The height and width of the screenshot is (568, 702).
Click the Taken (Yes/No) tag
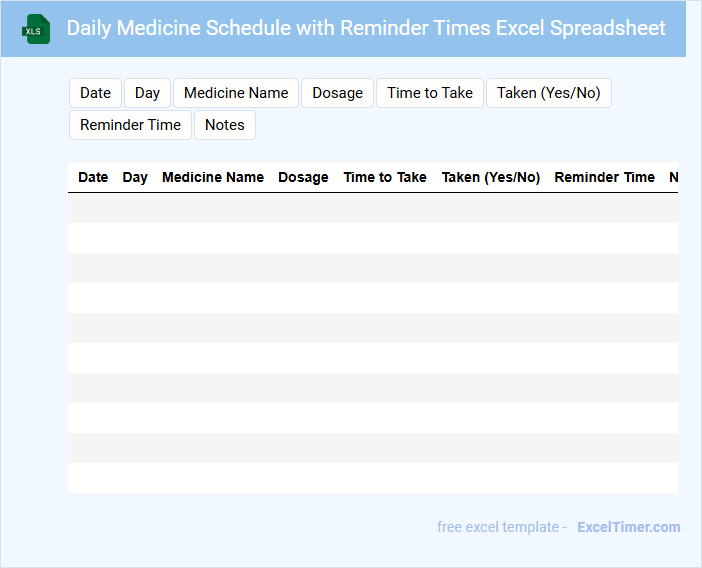click(x=548, y=93)
